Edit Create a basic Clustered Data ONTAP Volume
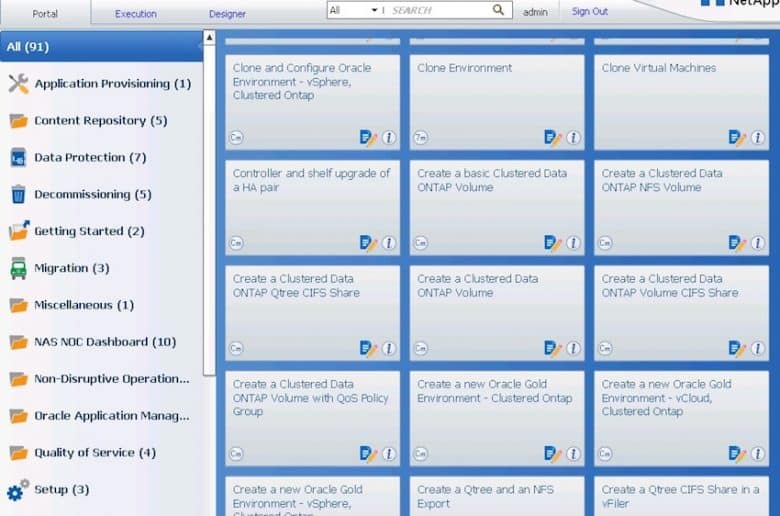Screen dimensions: 780x516 tap(553, 243)
